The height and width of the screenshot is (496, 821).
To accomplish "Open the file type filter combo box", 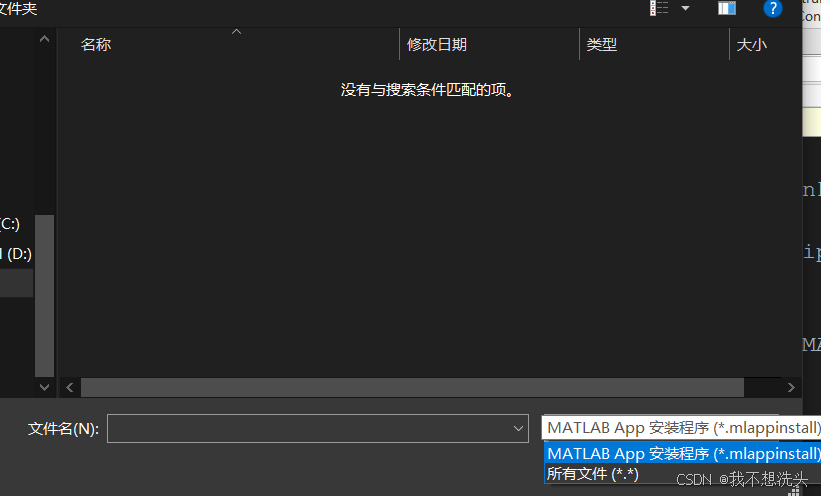I will coord(681,428).
